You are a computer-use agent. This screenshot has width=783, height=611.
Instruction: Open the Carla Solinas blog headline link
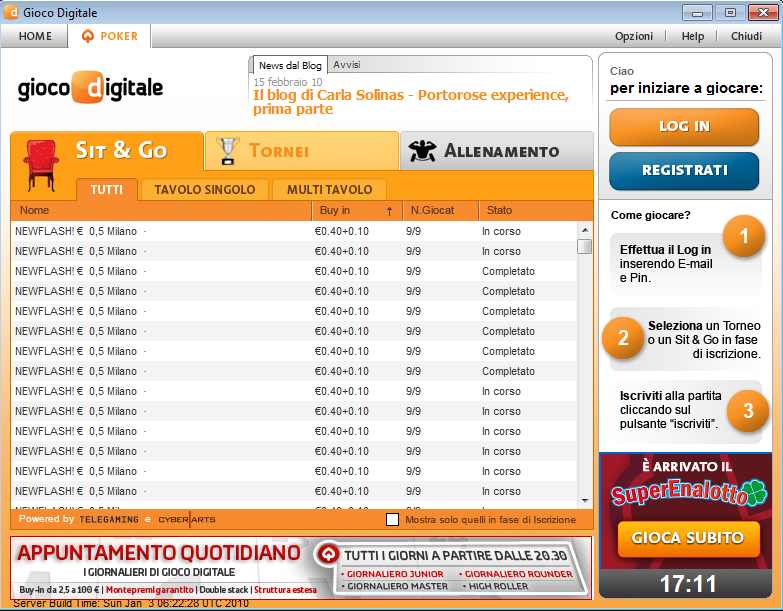pos(410,102)
